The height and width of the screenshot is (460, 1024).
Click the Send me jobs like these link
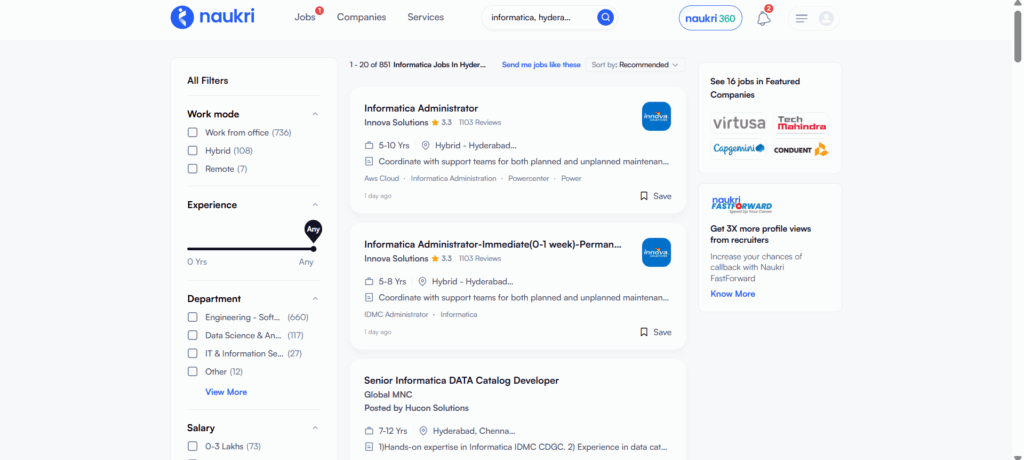pos(541,65)
